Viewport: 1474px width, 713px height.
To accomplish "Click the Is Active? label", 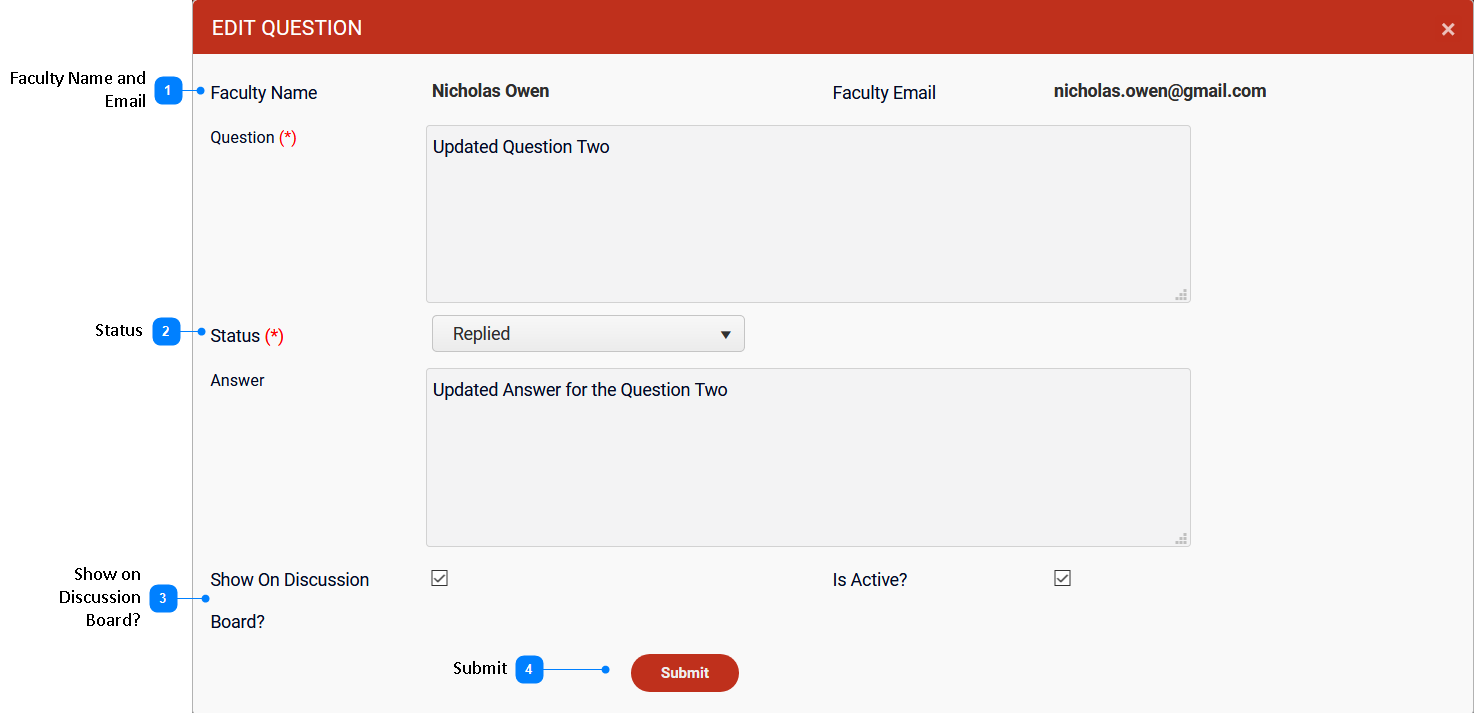I will (870, 580).
